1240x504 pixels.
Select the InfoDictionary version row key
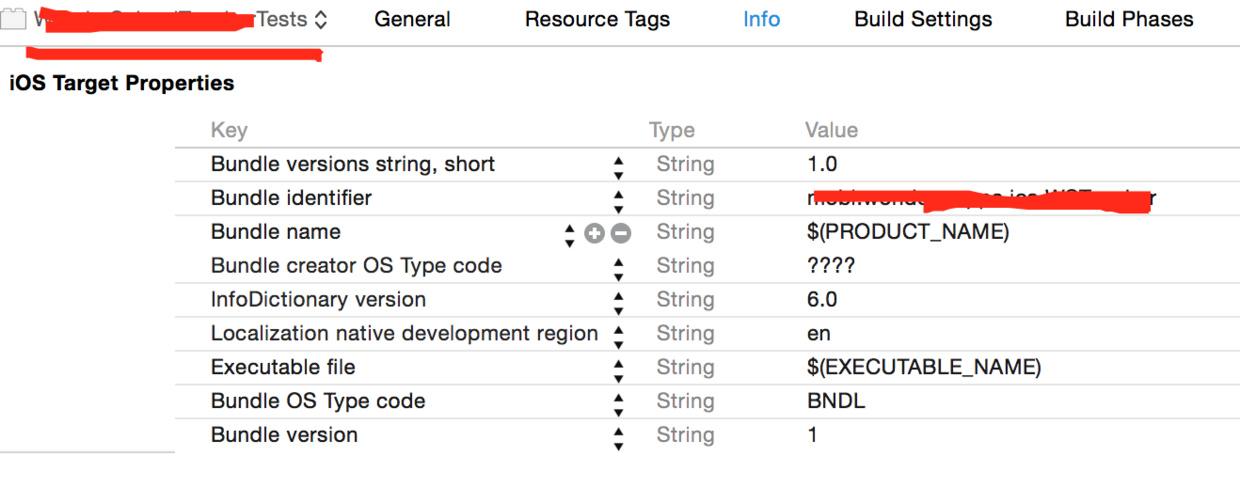pos(318,300)
